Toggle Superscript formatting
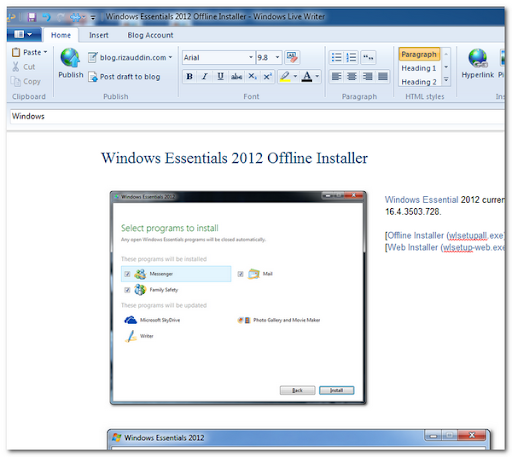This screenshot has width=512, height=457. pos(268,77)
